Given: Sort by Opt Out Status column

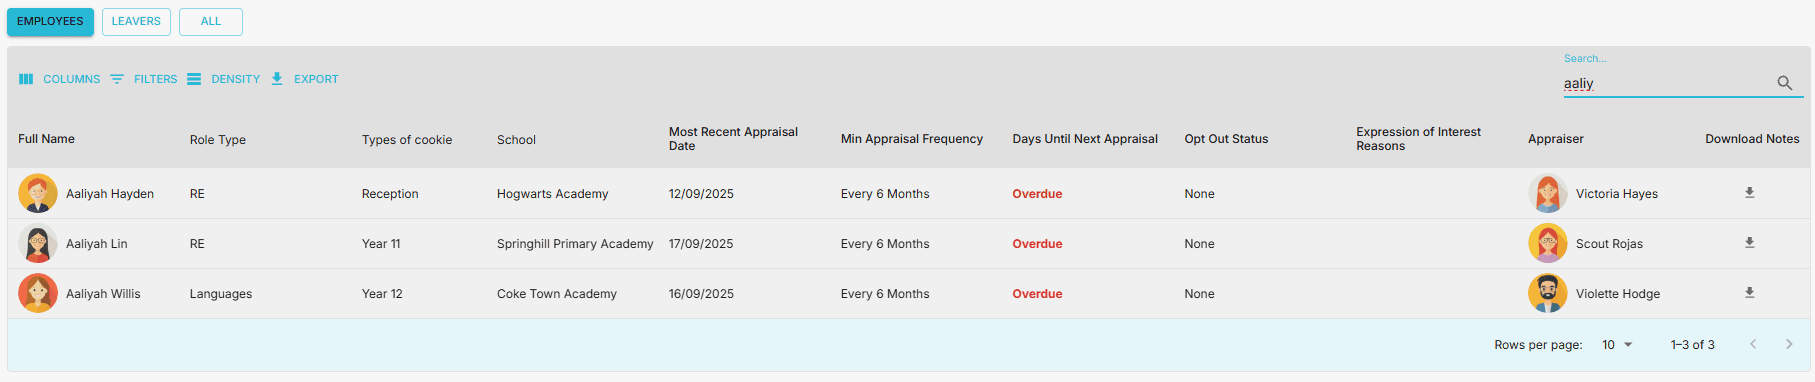Looking at the screenshot, I should [x=1226, y=139].
